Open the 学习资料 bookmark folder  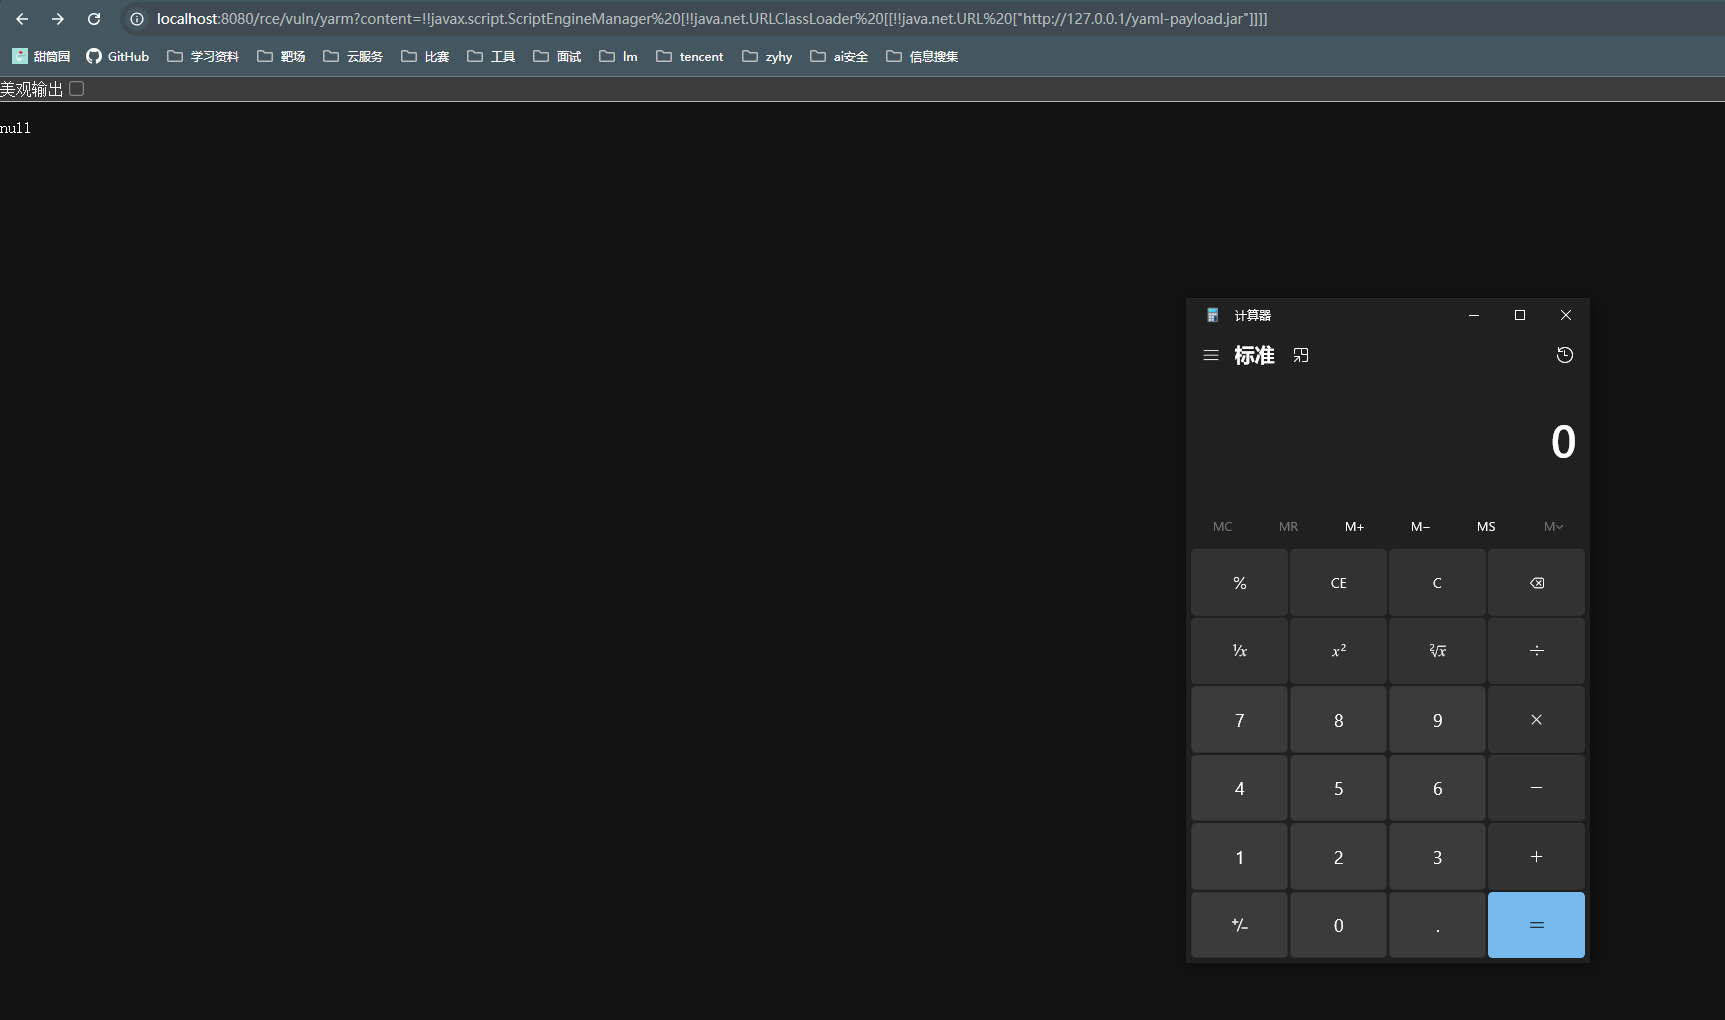coord(203,56)
